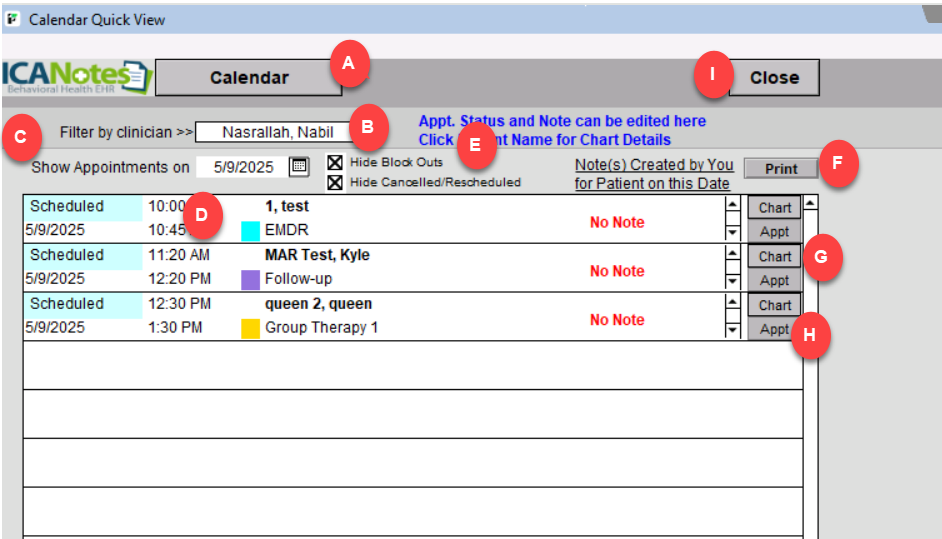Click down arrow of 1, test note scrollbar
942x539 pixels.
732,232
